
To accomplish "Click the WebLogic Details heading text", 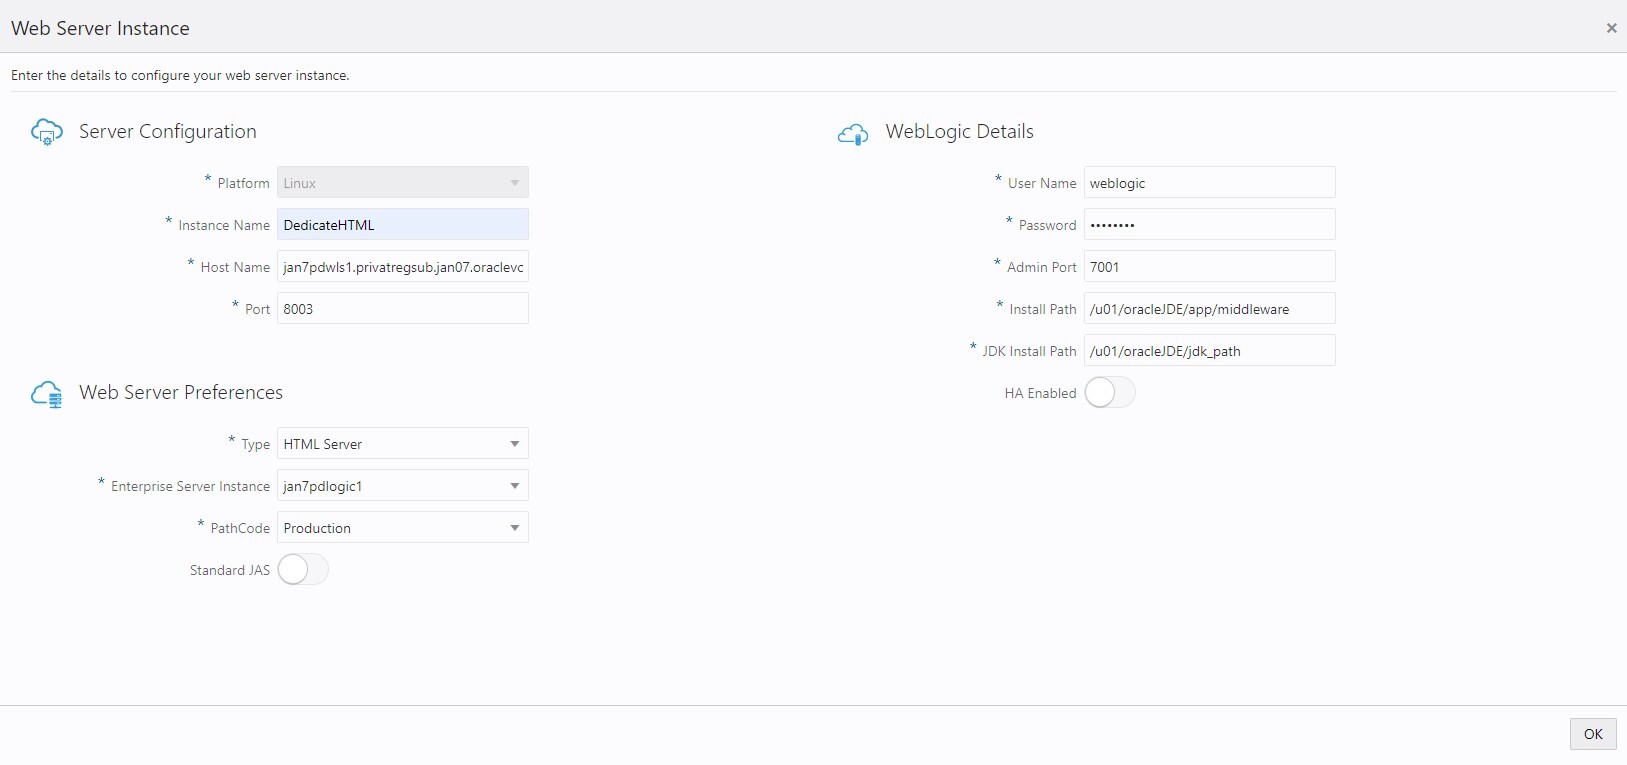I will pos(960,132).
